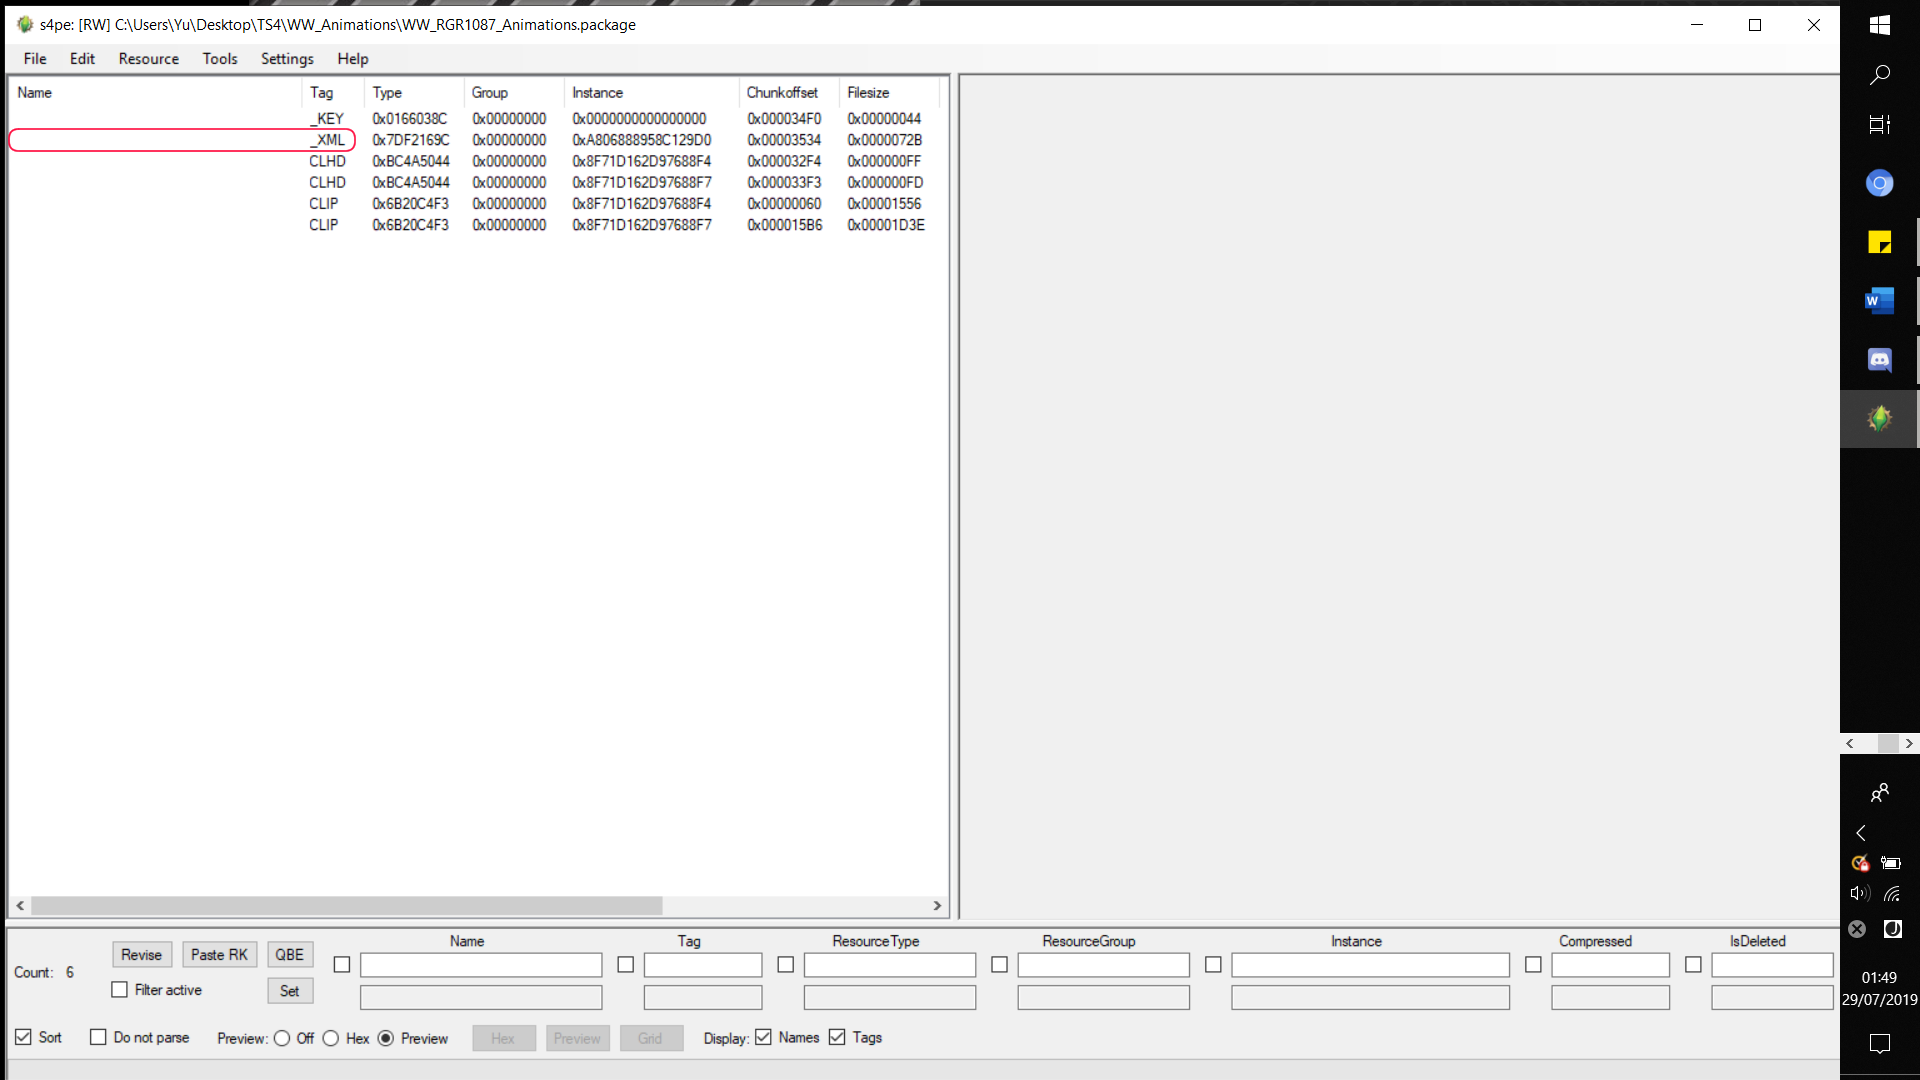Check the Name filter checkbox
1920x1080 pixels.
[x=342, y=965]
